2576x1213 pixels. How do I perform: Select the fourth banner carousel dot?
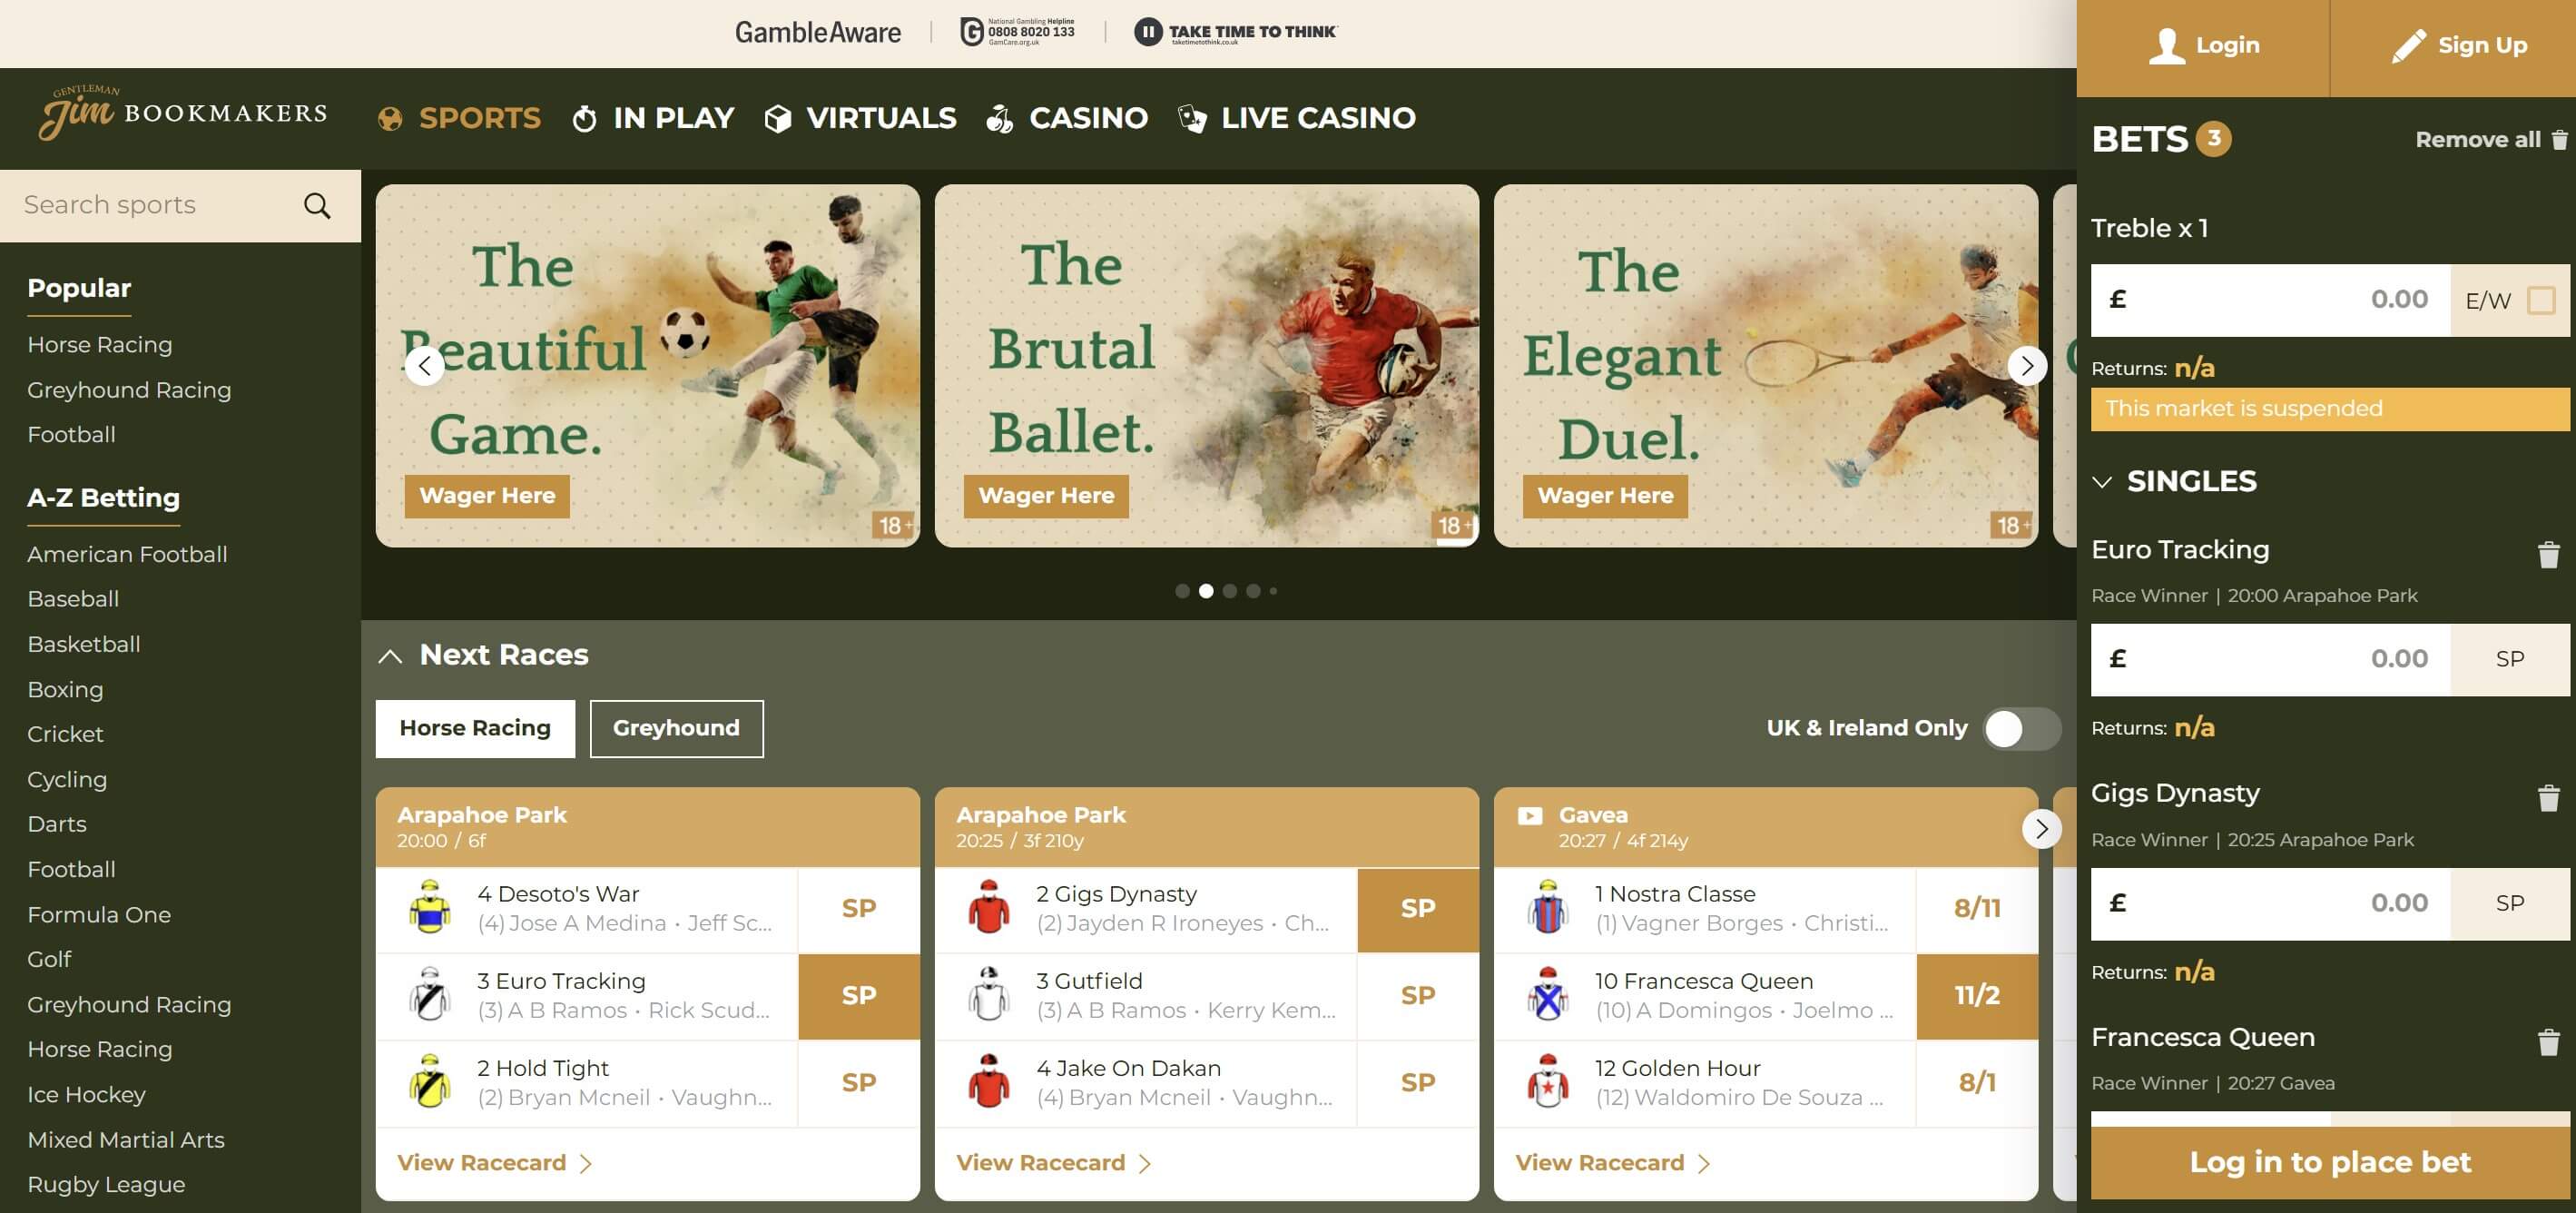(1253, 592)
